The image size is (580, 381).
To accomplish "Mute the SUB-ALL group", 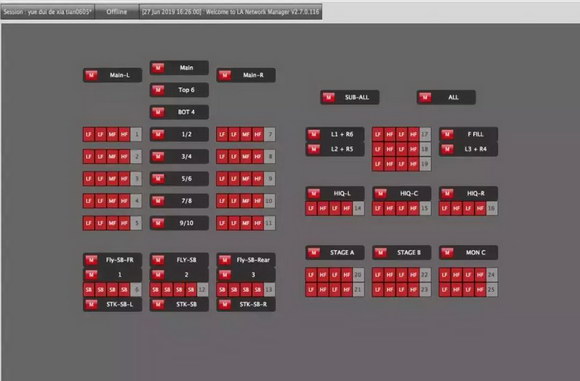I will coord(328,97).
